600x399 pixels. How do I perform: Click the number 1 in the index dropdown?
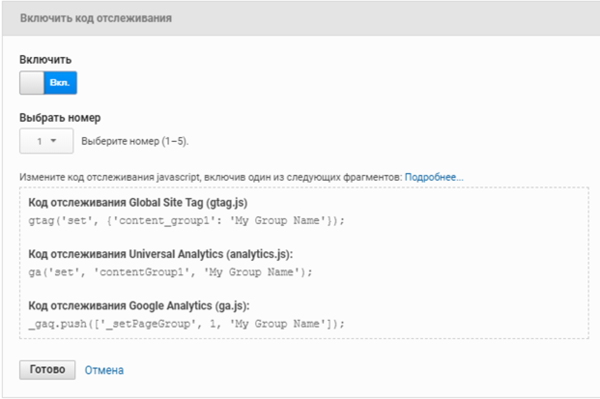pyautogui.click(x=39, y=142)
